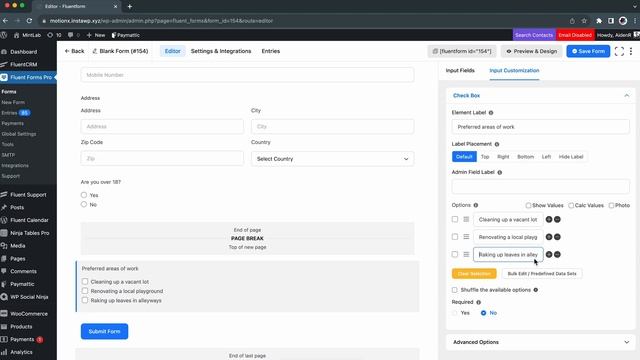Click Search Contacts in admin bar
640x360 pixels.
(x=534, y=35)
